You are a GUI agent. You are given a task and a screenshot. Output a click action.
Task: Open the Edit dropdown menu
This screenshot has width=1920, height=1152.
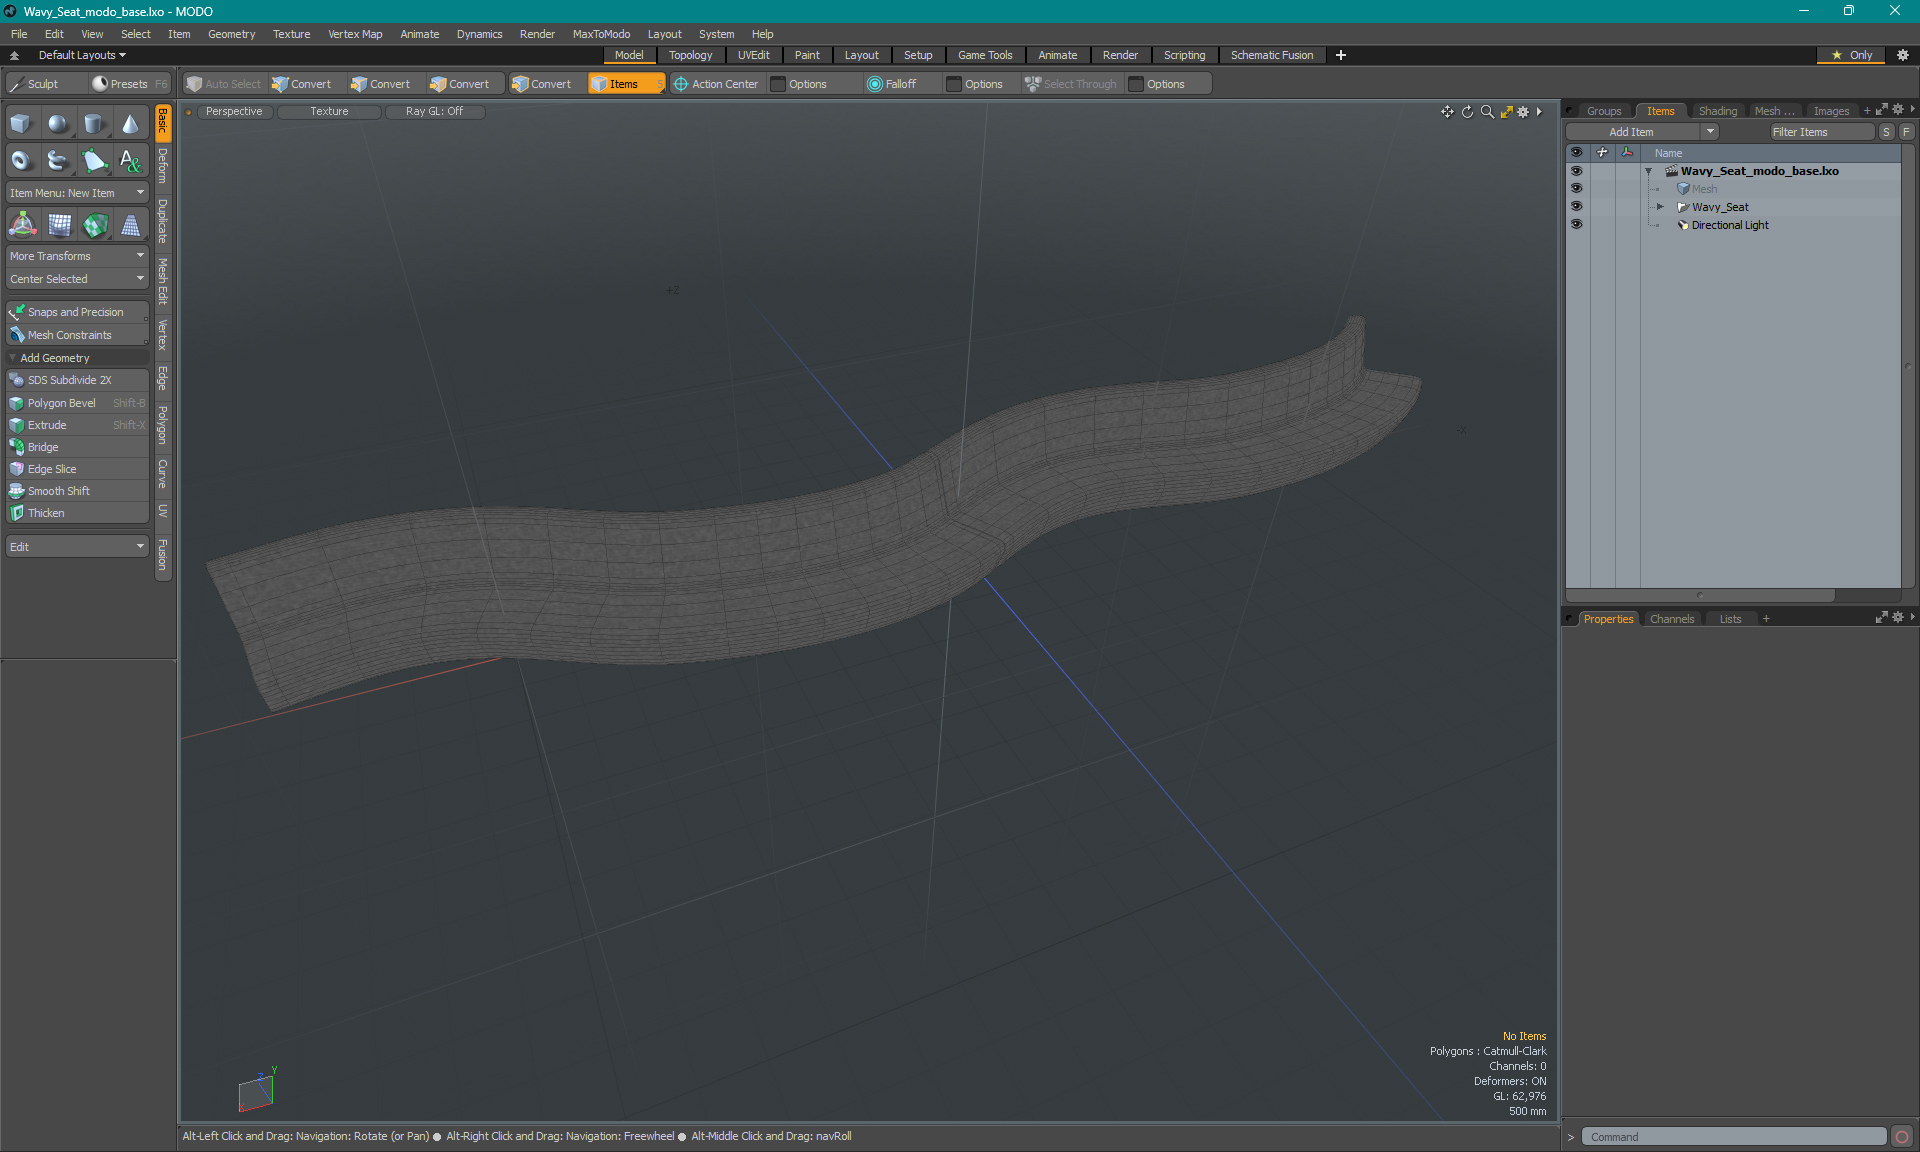point(55,33)
